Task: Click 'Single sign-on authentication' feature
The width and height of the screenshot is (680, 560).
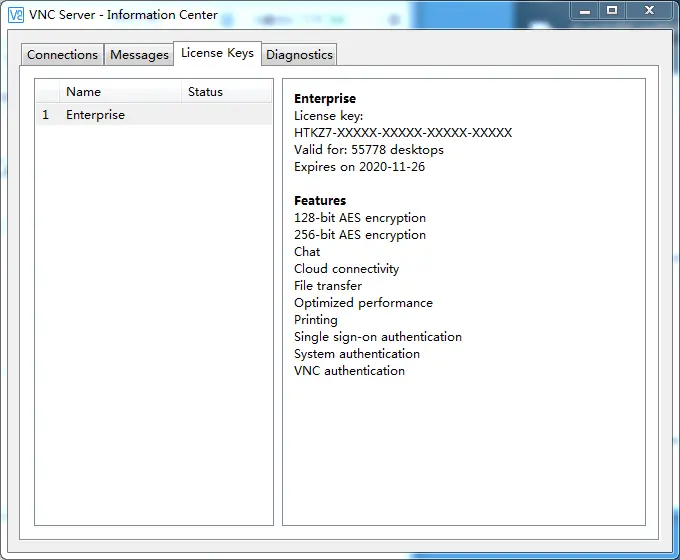Action: 378,337
